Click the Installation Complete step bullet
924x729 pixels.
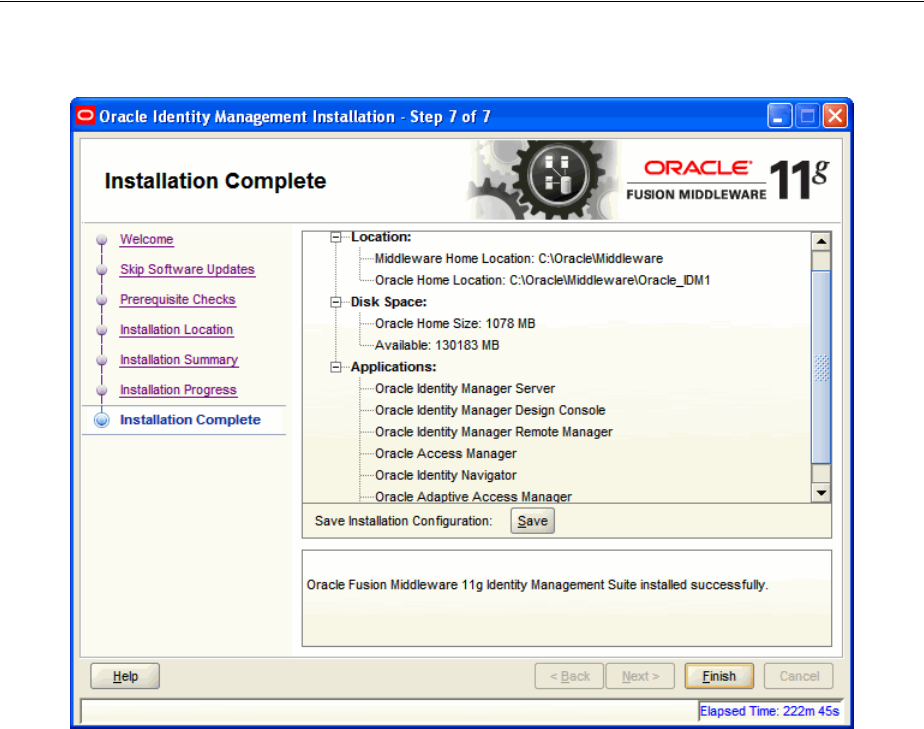[x=102, y=420]
